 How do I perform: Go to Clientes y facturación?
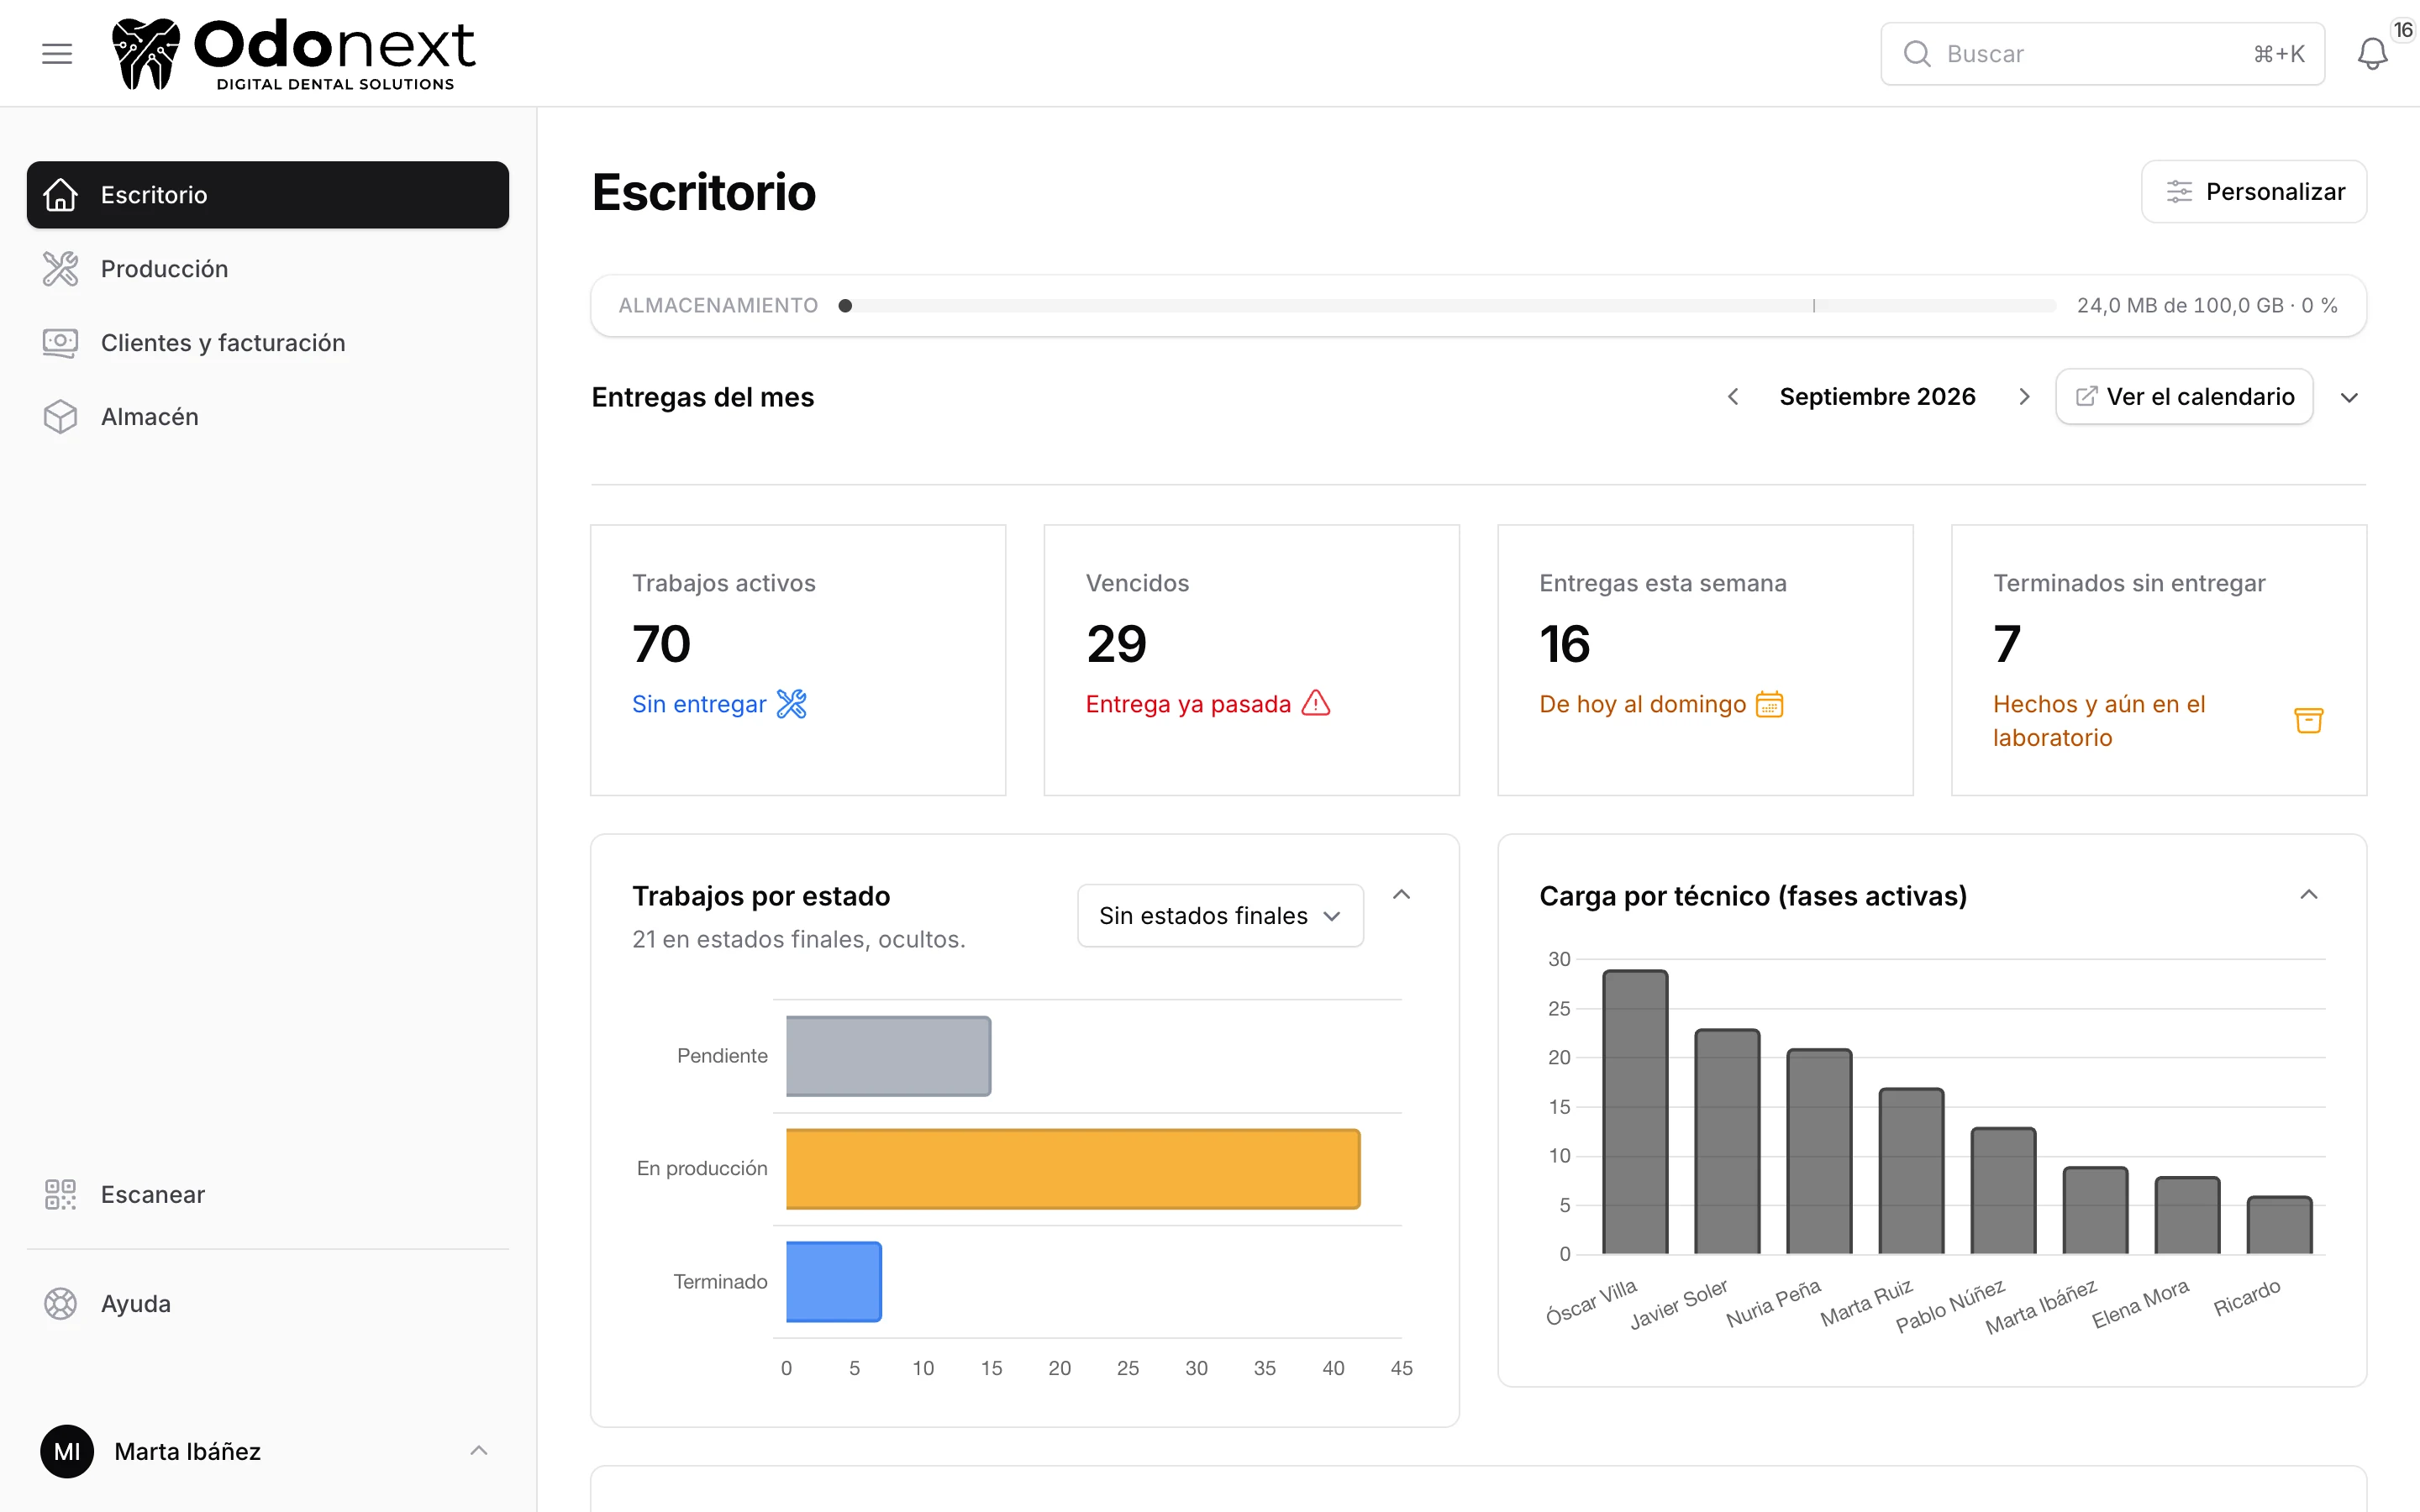268,343
